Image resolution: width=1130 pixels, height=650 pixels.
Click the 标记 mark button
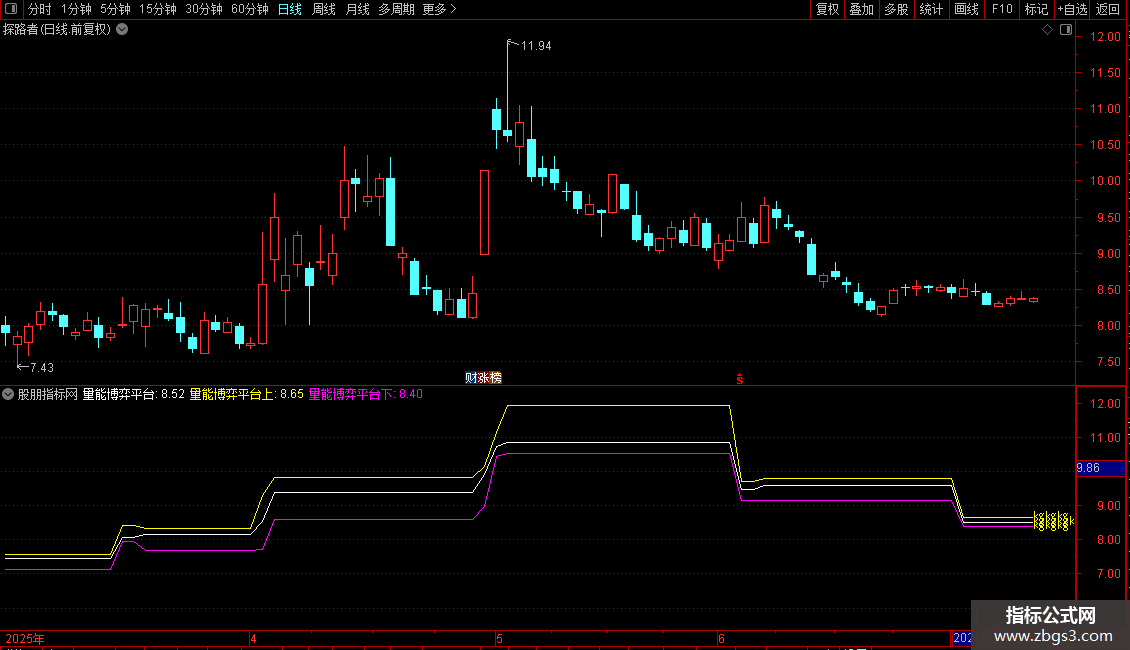tap(1036, 9)
